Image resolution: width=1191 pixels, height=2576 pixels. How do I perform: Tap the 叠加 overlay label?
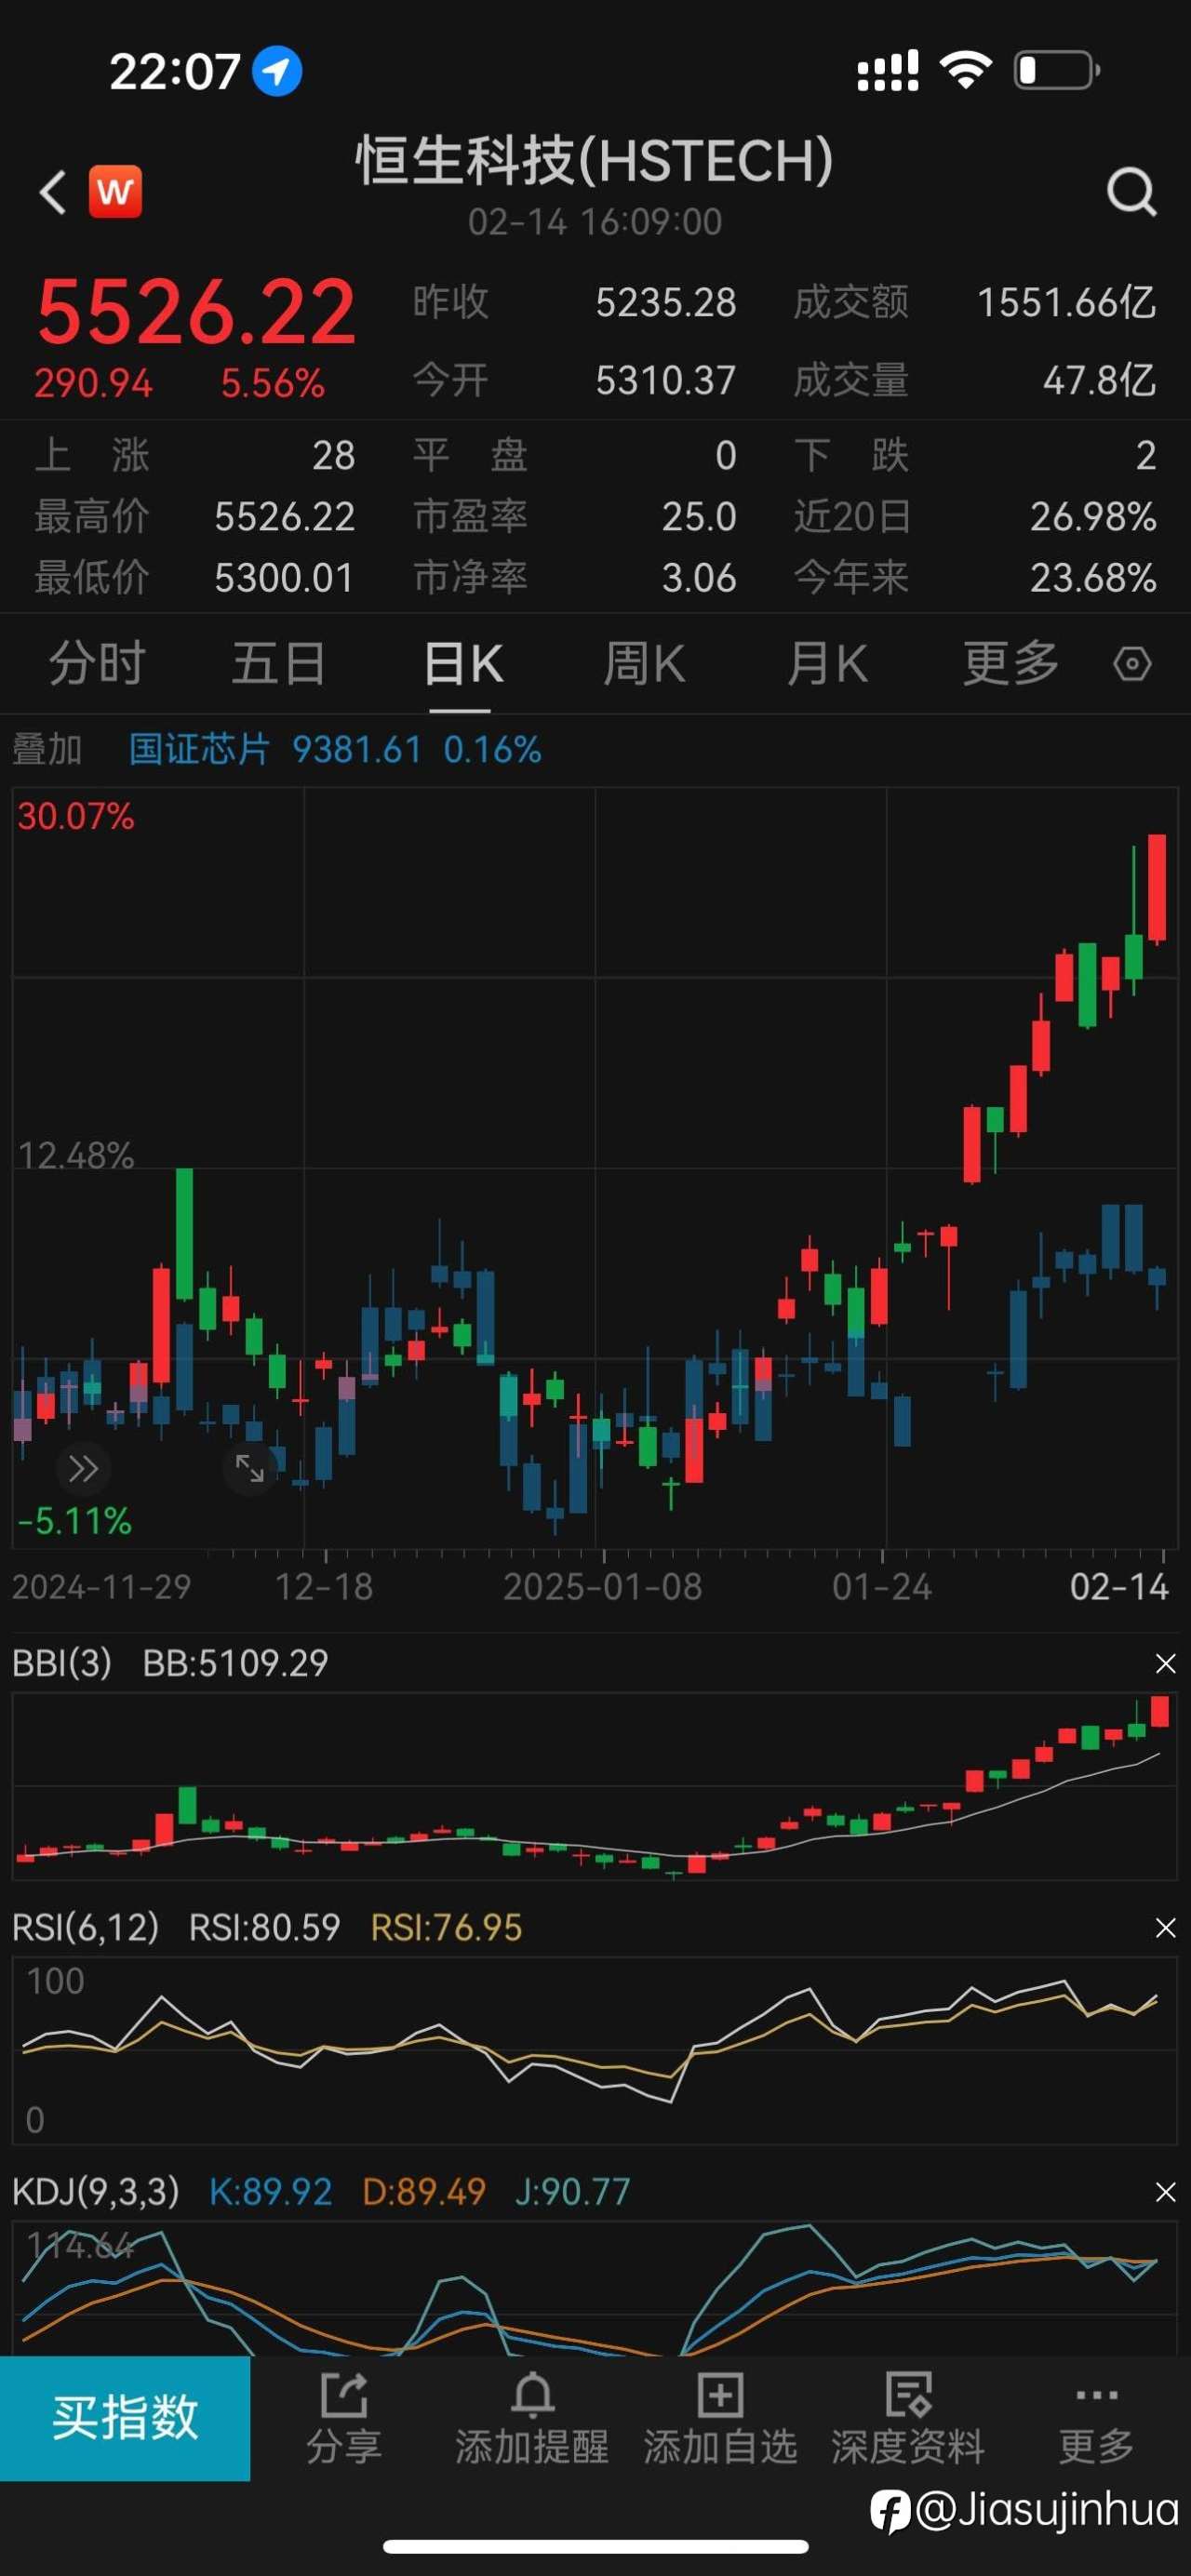(x=47, y=749)
